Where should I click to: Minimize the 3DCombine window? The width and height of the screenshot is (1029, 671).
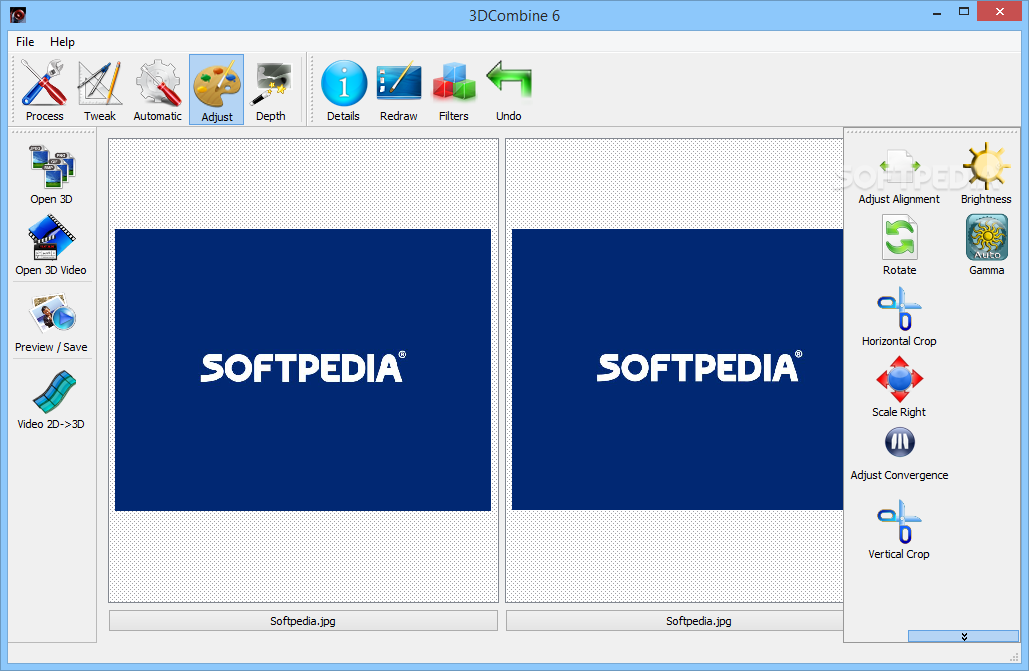[x=936, y=12]
